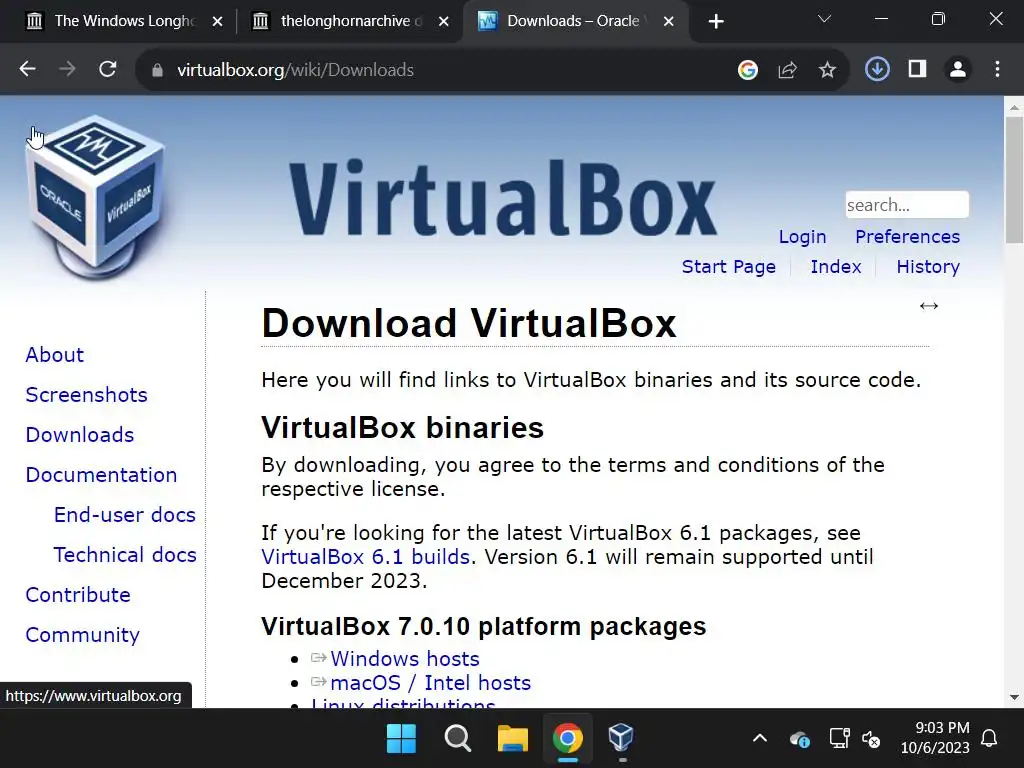Open the Chrome three-dot menu

pos(997,69)
